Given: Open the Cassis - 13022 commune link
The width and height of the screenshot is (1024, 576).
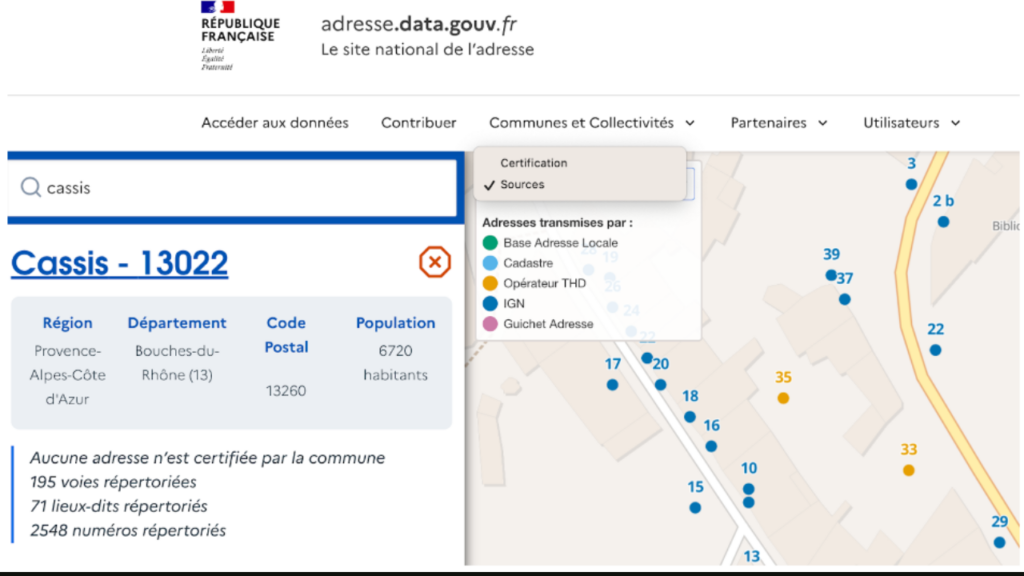Looking at the screenshot, I should click(120, 263).
